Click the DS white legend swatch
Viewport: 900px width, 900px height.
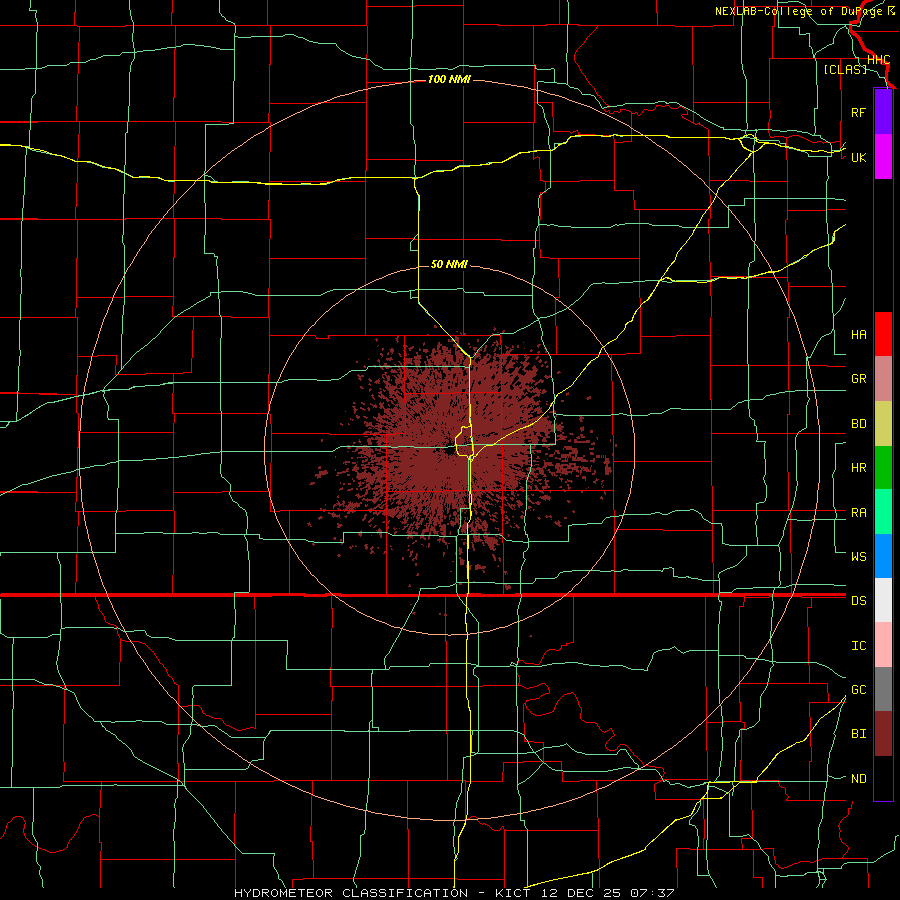pos(883,600)
